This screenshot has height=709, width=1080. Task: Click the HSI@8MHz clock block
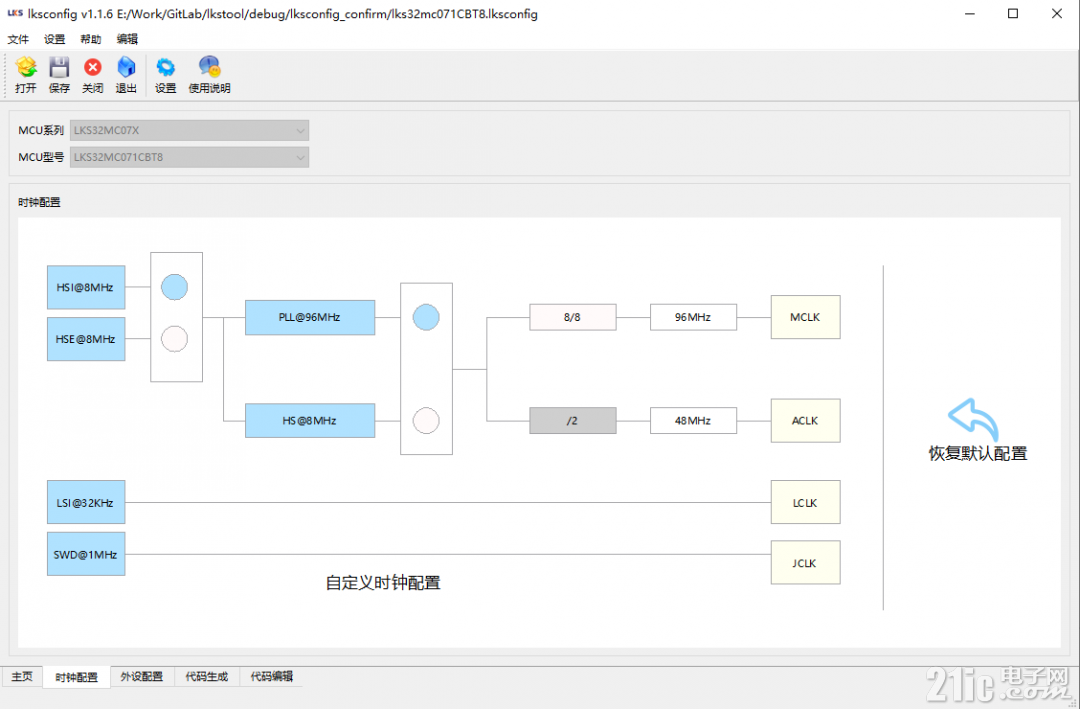click(x=86, y=287)
